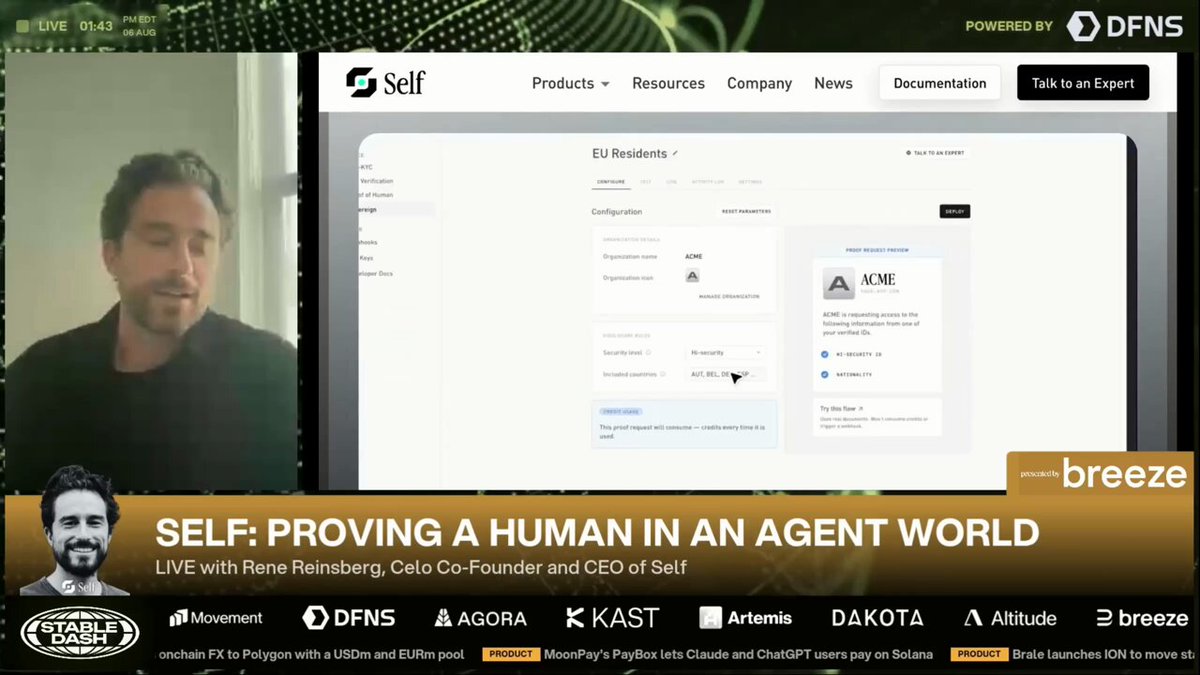1200x675 pixels.
Task: Open the Try this flow link
Action: pos(840,409)
